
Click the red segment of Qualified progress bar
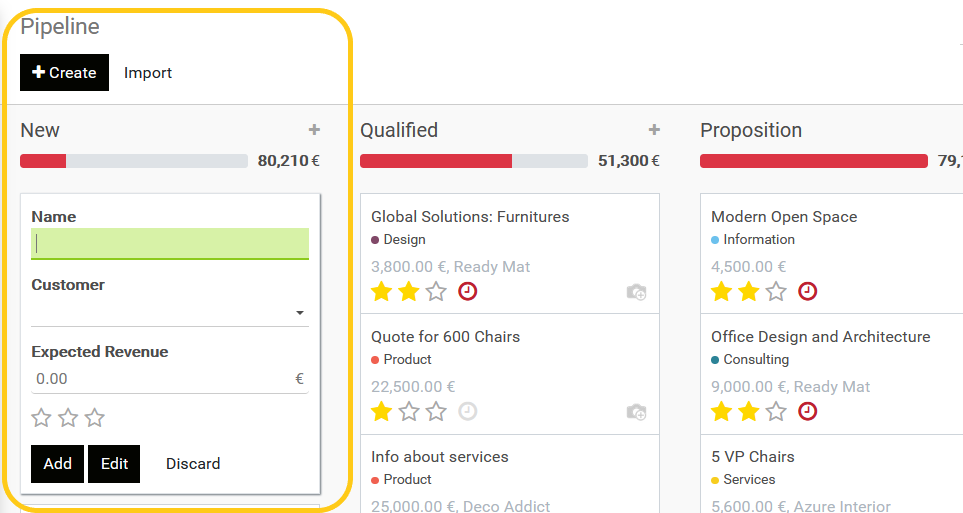(436, 161)
